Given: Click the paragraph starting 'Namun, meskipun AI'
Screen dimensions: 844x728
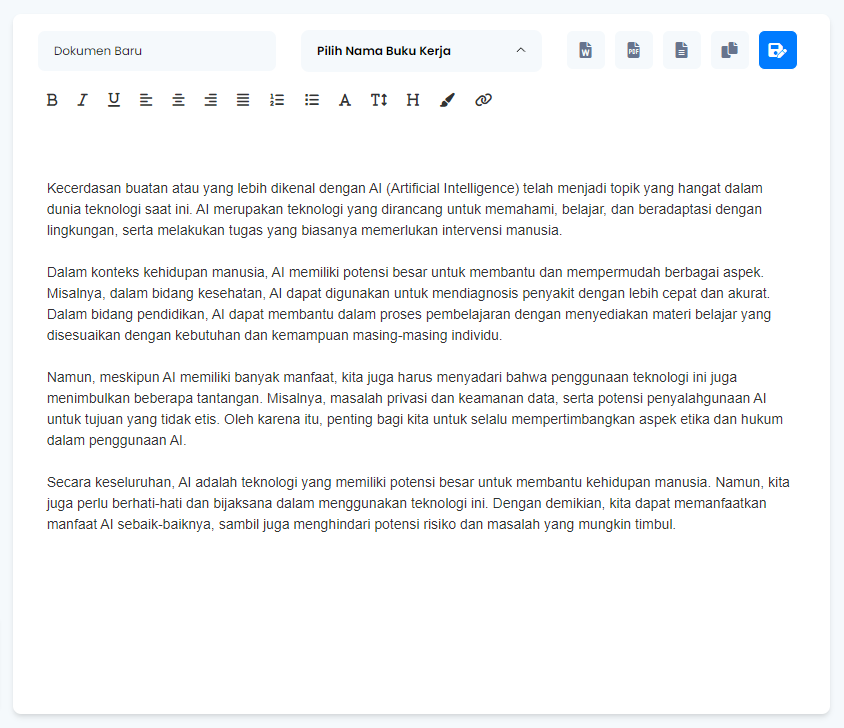Looking at the screenshot, I should [x=415, y=409].
